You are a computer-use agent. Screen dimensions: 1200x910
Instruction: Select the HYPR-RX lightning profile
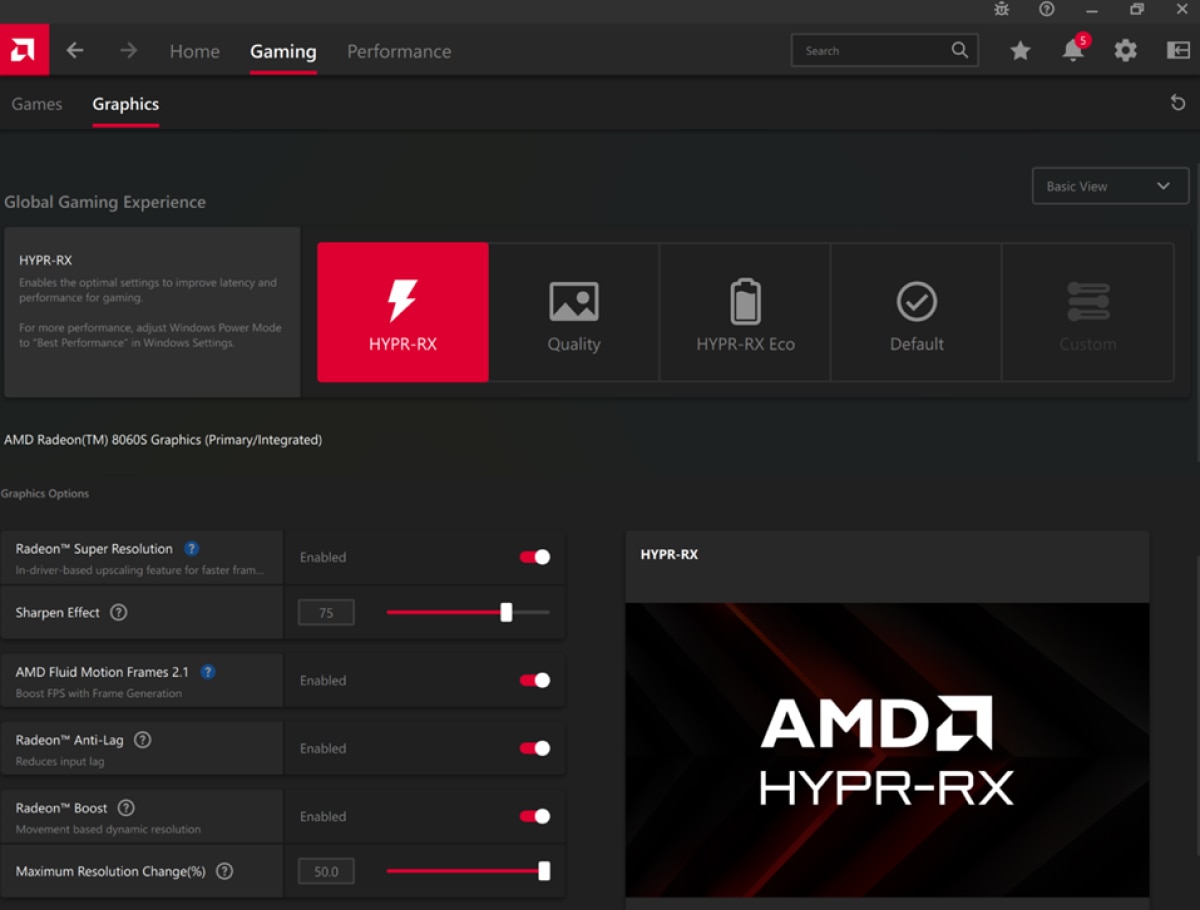[x=403, y=312]
